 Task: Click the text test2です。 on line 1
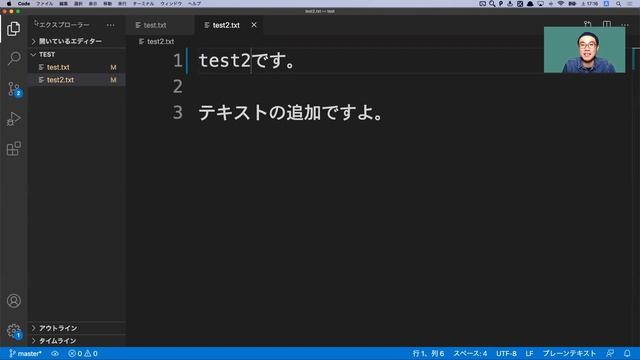246,61
